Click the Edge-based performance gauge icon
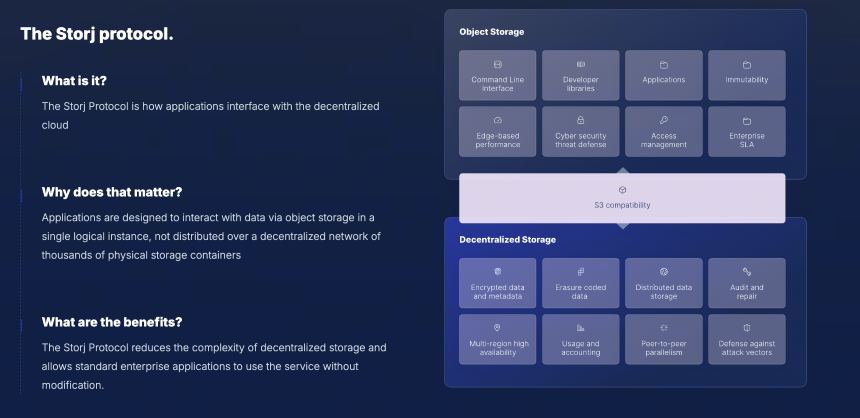This screenshot has width=860, height=418. (497, 120)
